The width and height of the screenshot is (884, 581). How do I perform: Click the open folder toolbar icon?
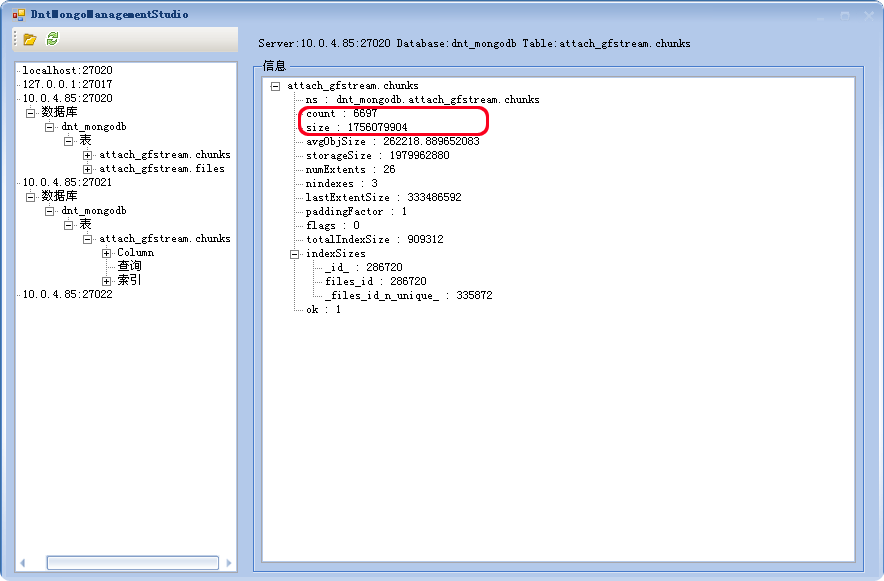[x=30, y=39]
